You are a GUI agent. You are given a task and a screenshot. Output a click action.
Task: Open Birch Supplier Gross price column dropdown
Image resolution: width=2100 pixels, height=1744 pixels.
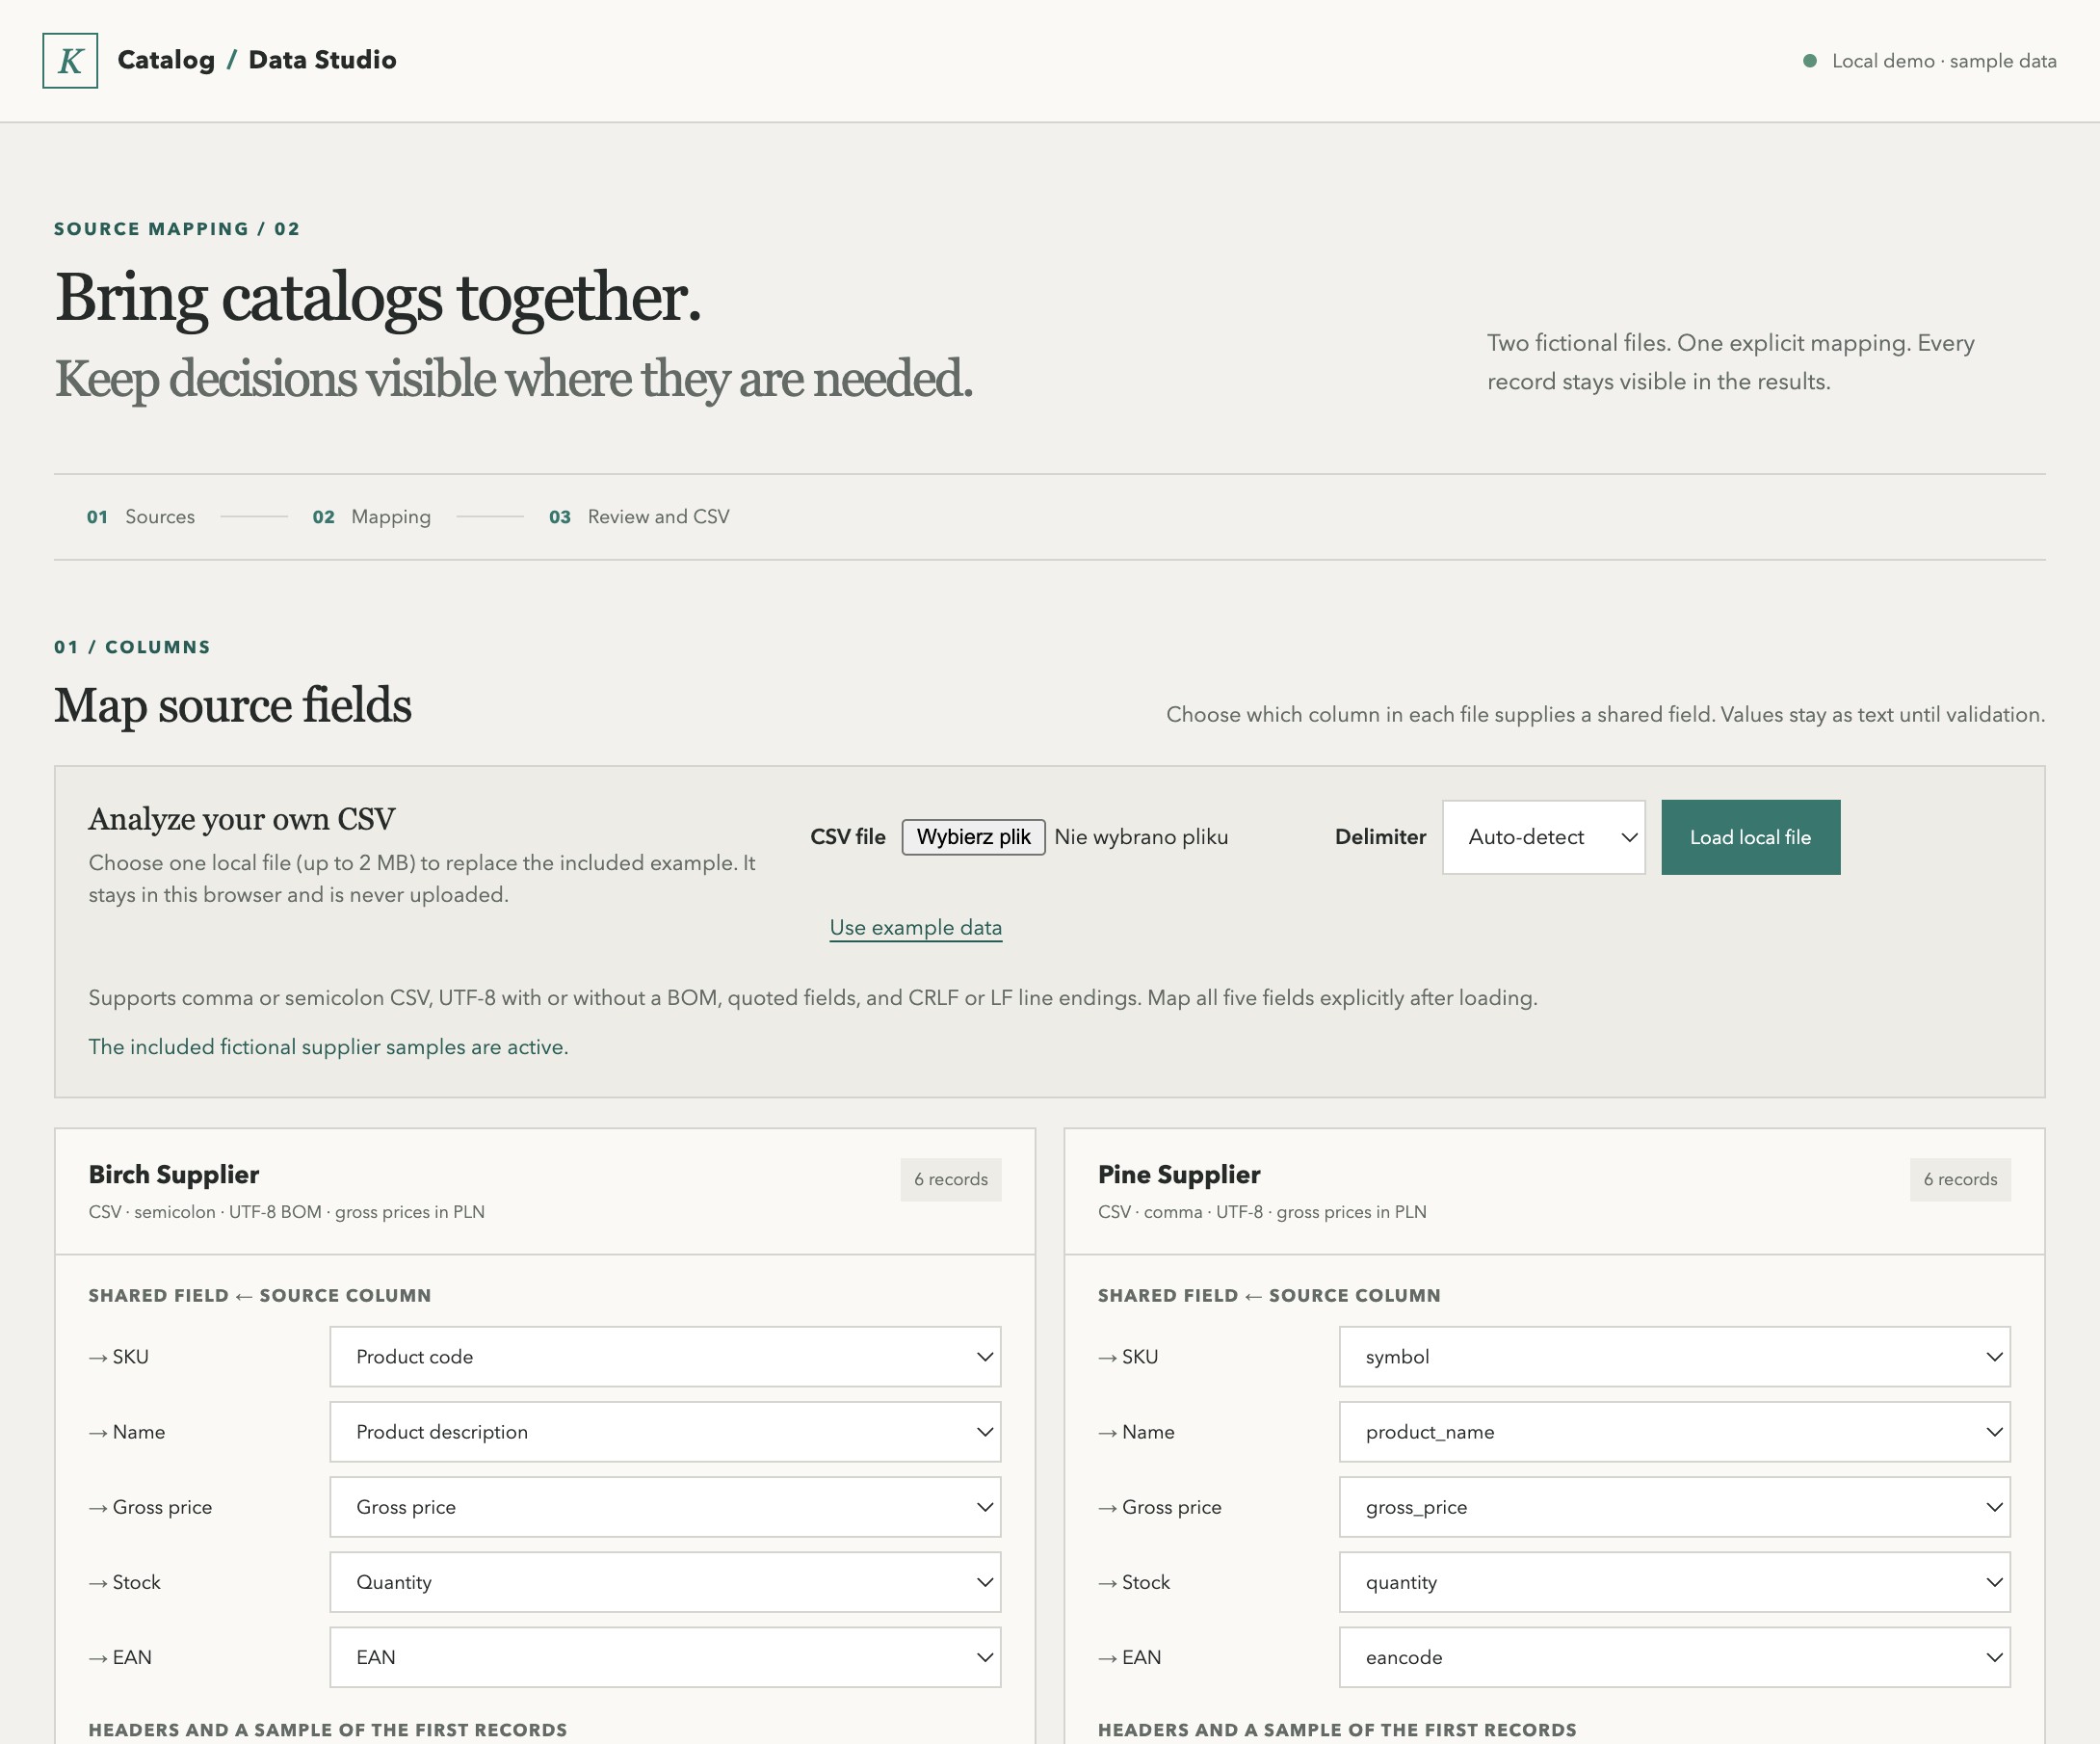[665, 1507]
